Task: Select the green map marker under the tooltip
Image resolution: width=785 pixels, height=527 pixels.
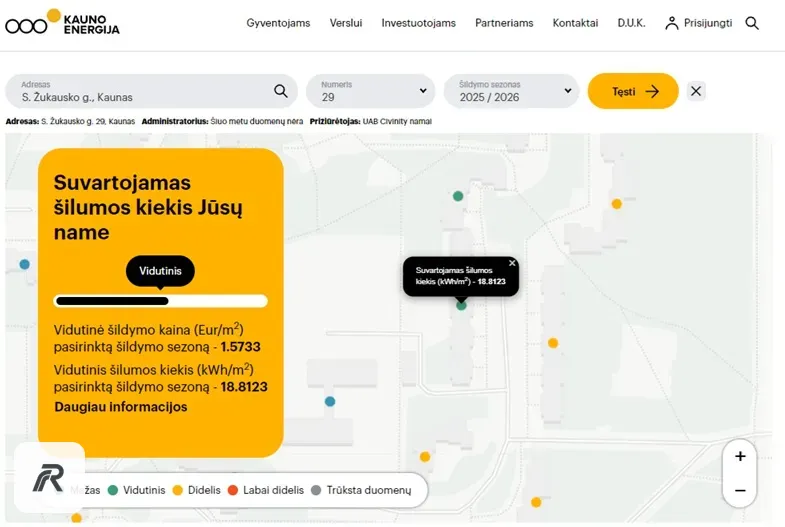Action: coord(461,305)
